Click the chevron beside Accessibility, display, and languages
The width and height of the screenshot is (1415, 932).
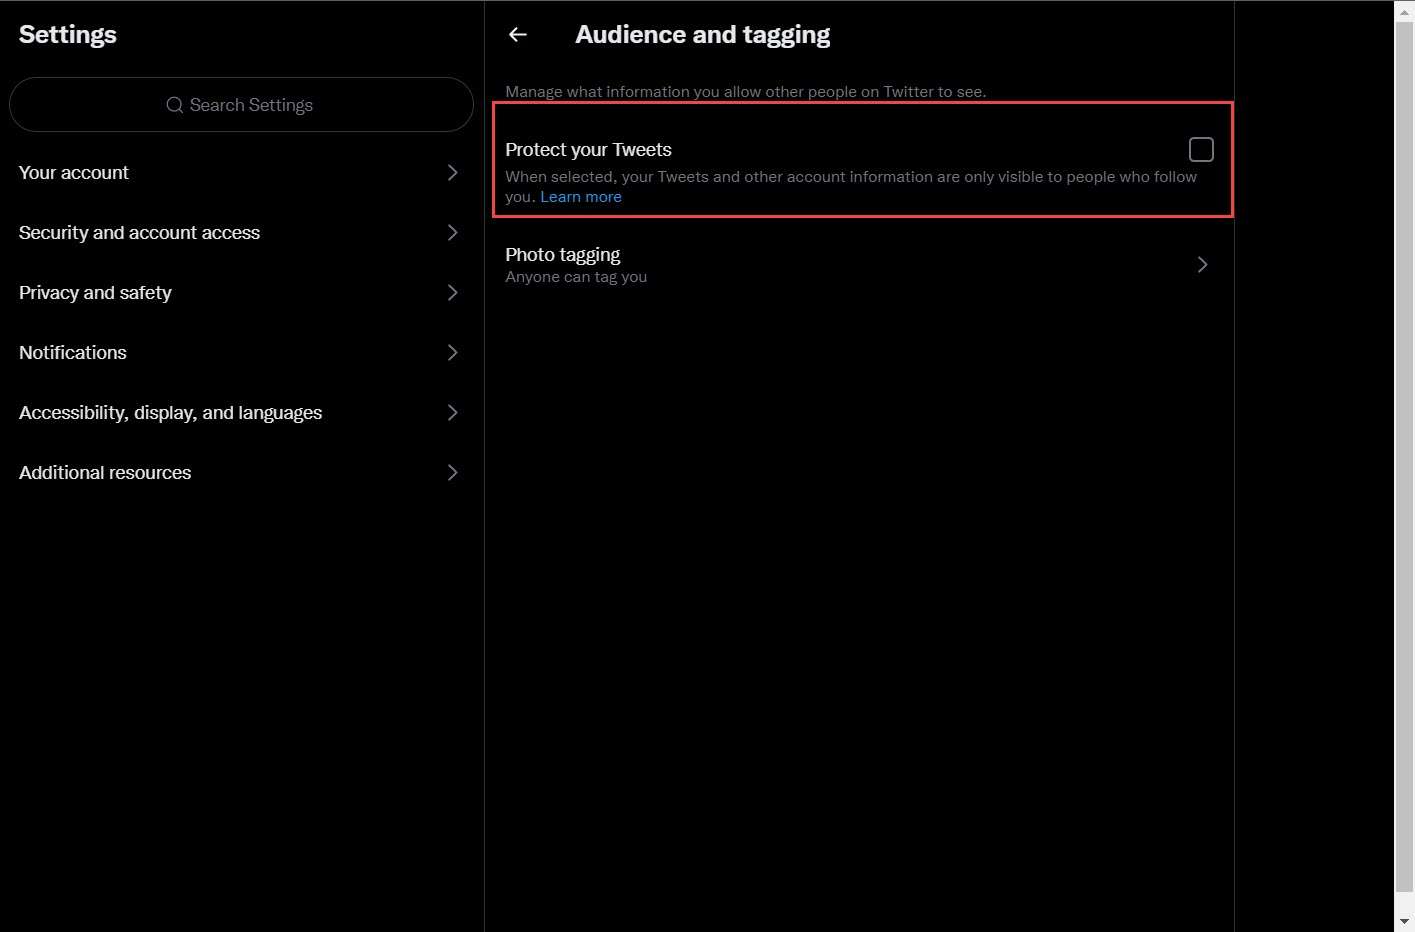(x=452, y=413)
